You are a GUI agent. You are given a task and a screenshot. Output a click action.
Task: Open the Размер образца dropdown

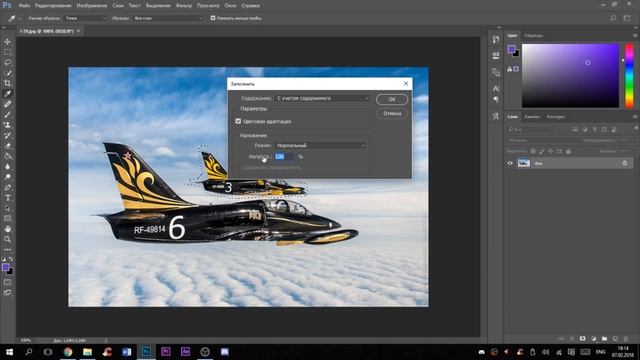click(x=86, y=18)
